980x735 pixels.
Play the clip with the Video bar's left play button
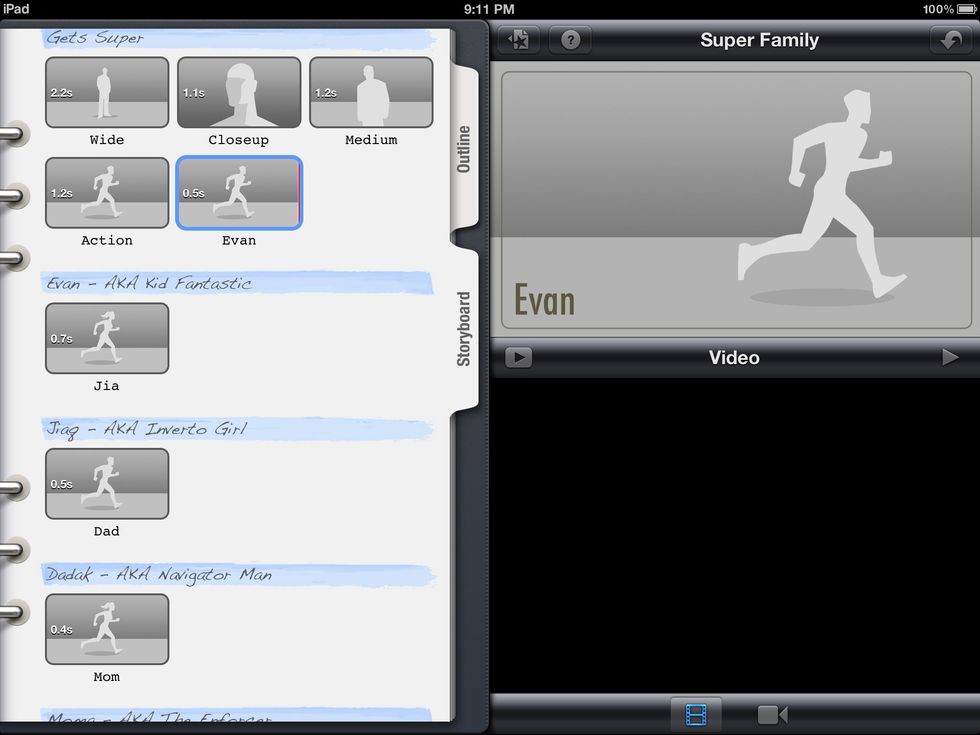coord(518,357)
